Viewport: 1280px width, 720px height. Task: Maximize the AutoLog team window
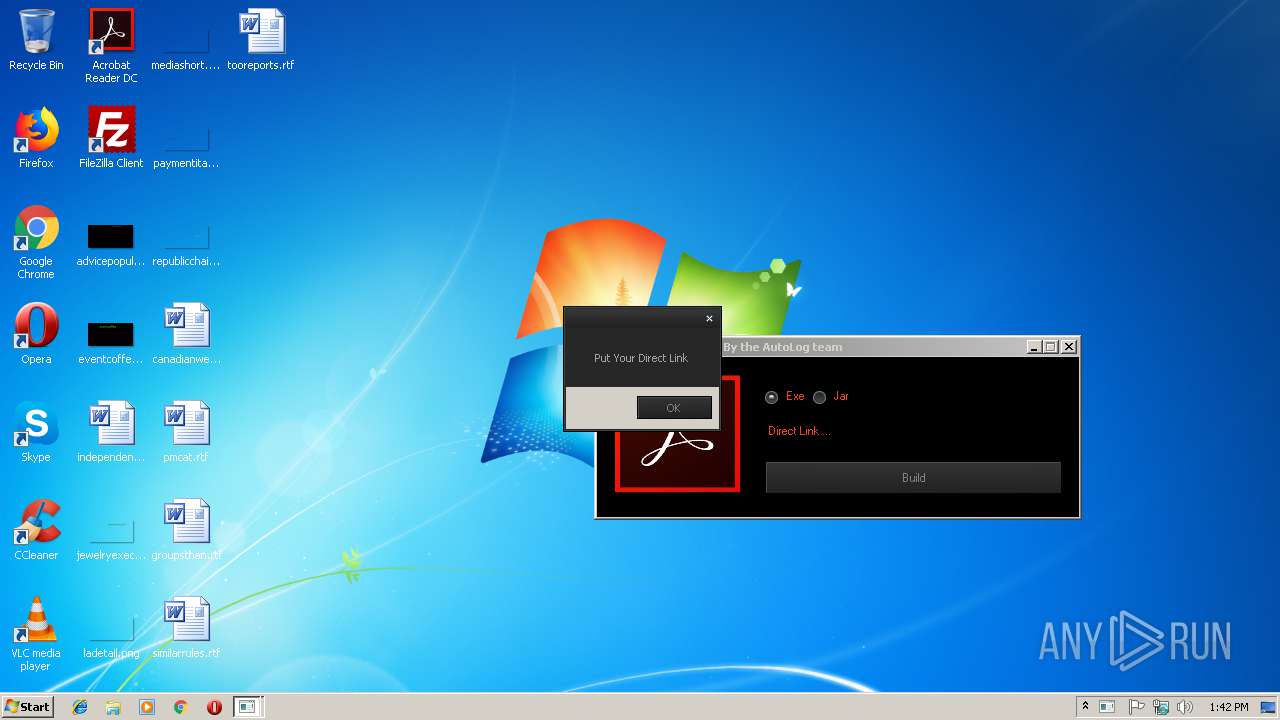pyautogui.click(x=1051, y=347)
